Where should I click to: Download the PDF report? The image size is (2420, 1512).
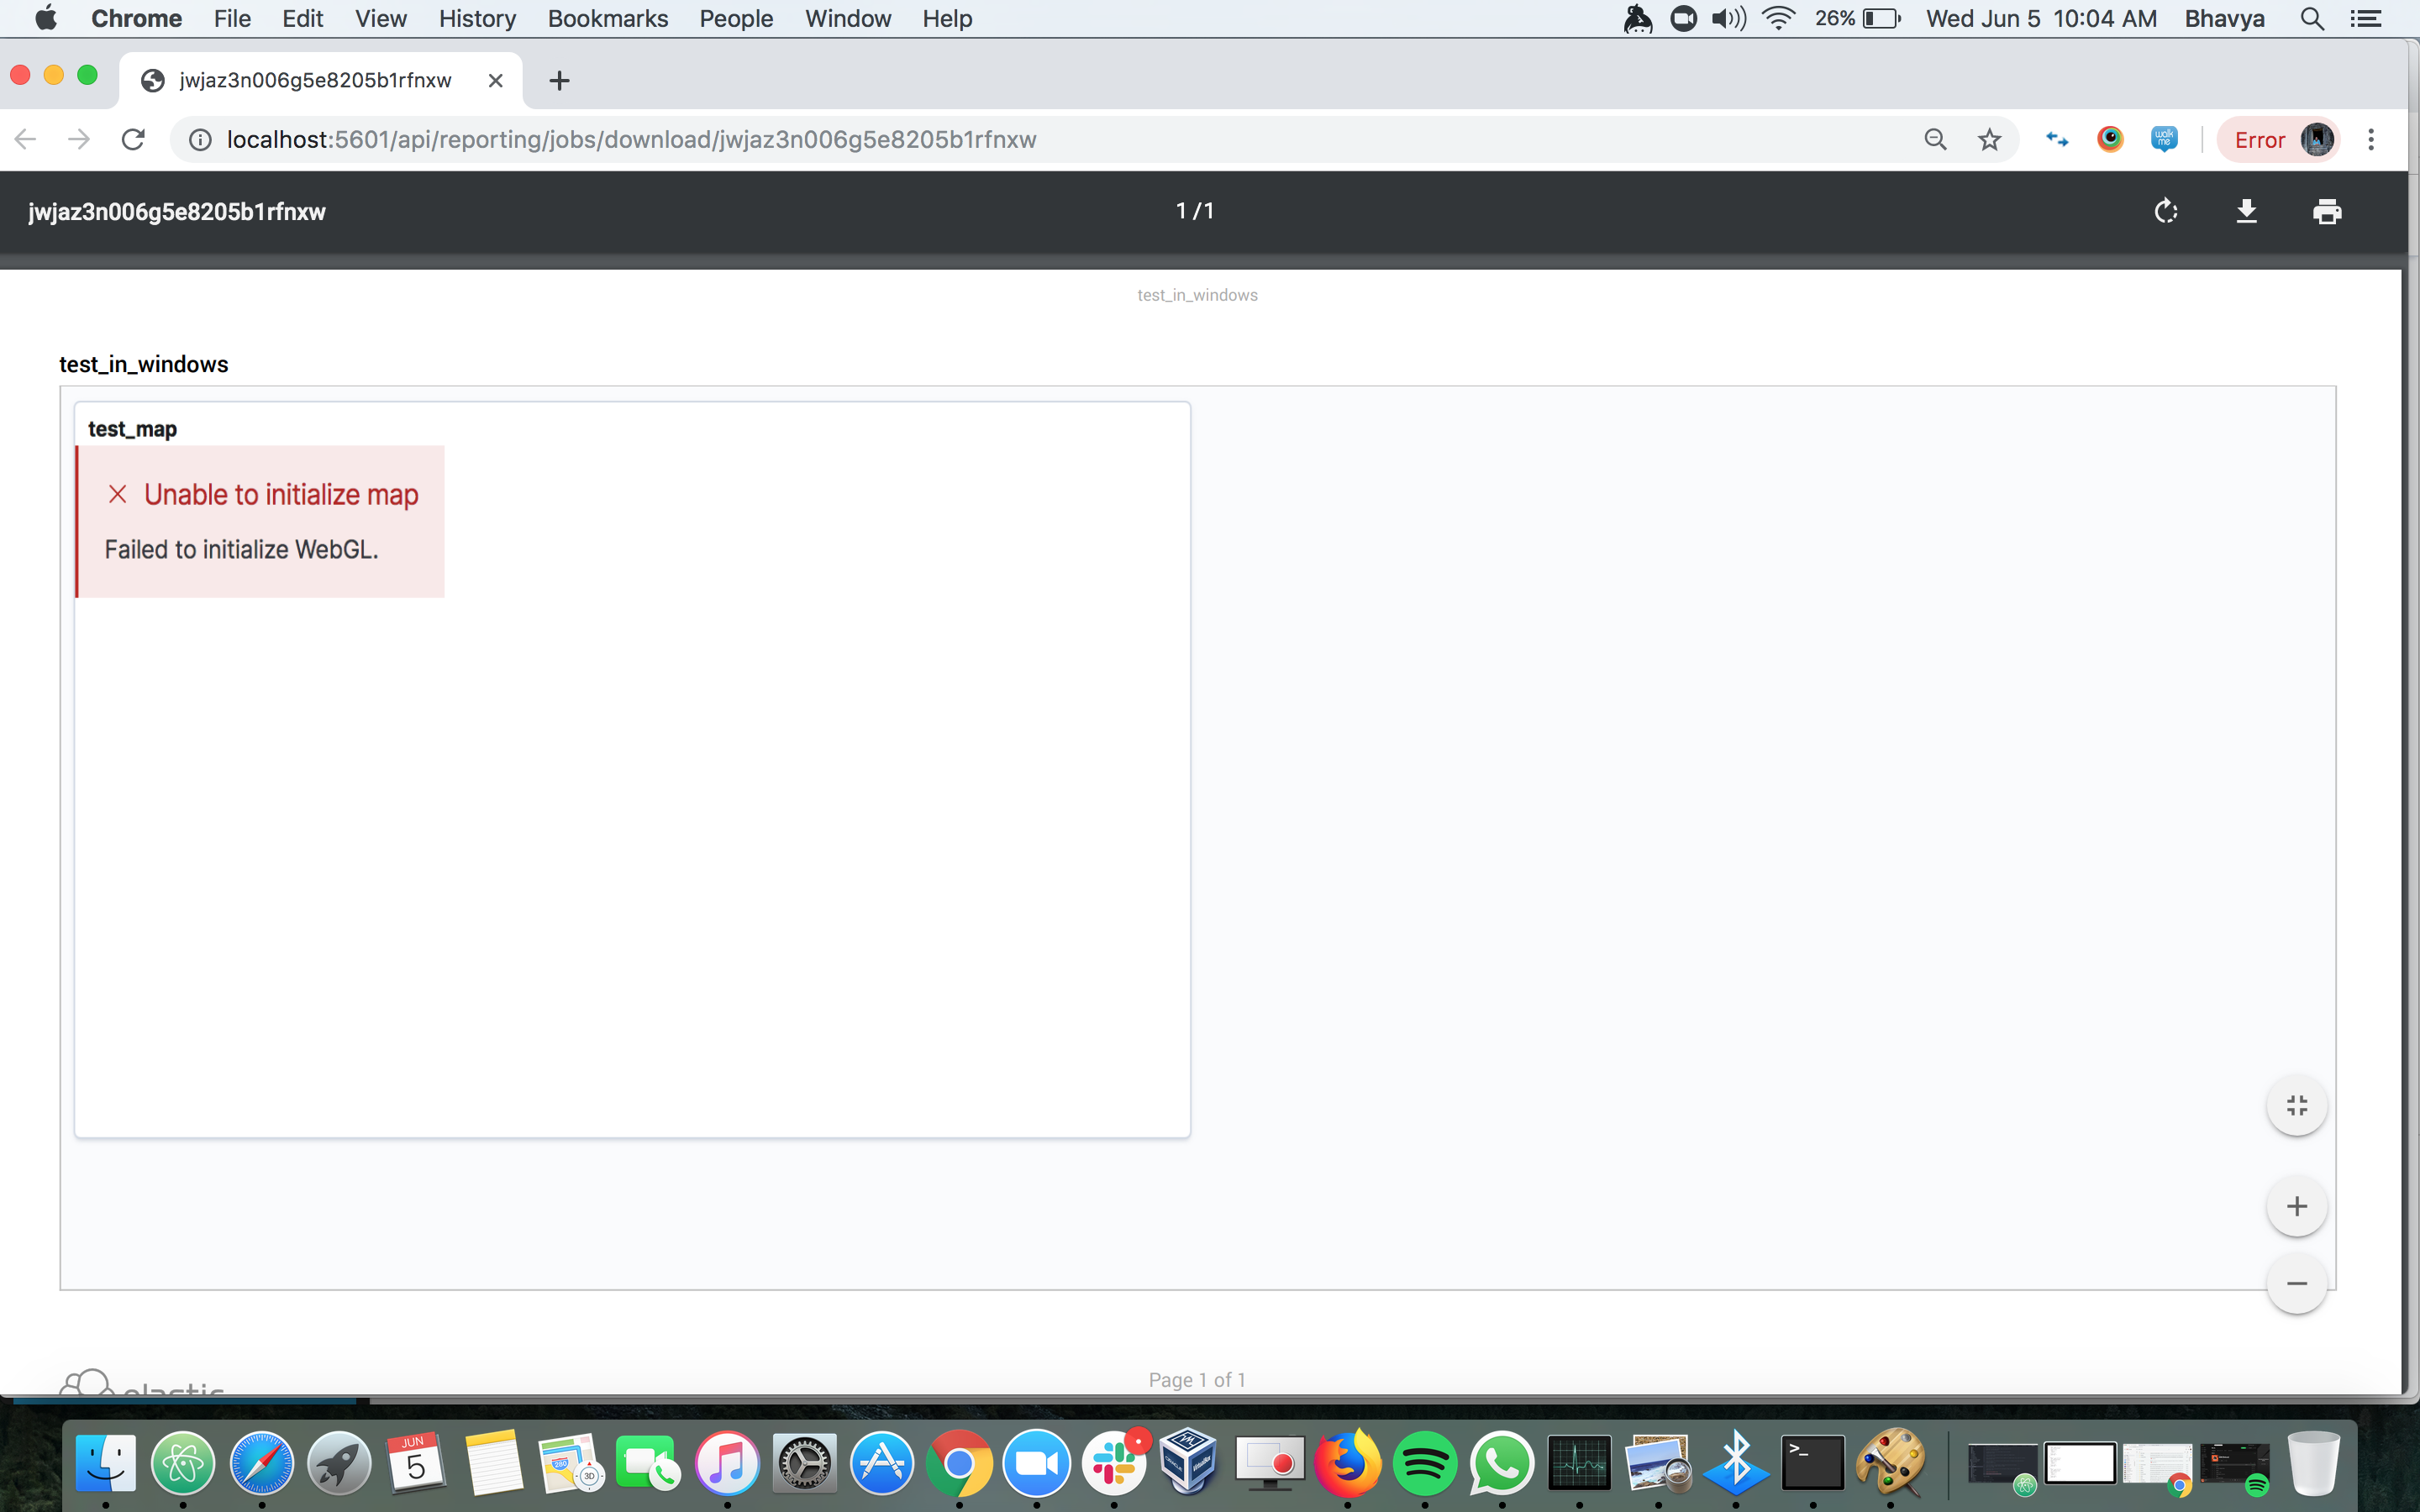point(2246,211)
